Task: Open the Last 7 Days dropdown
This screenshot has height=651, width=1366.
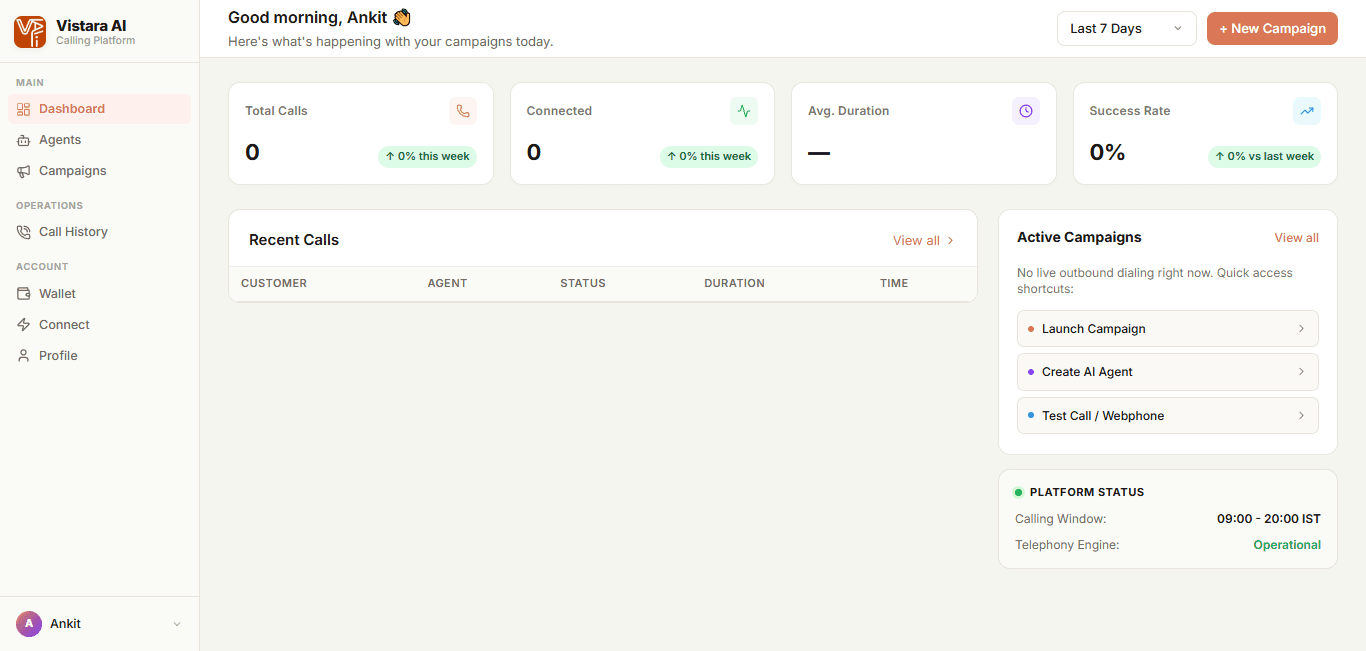Action: click(1126, 29)
